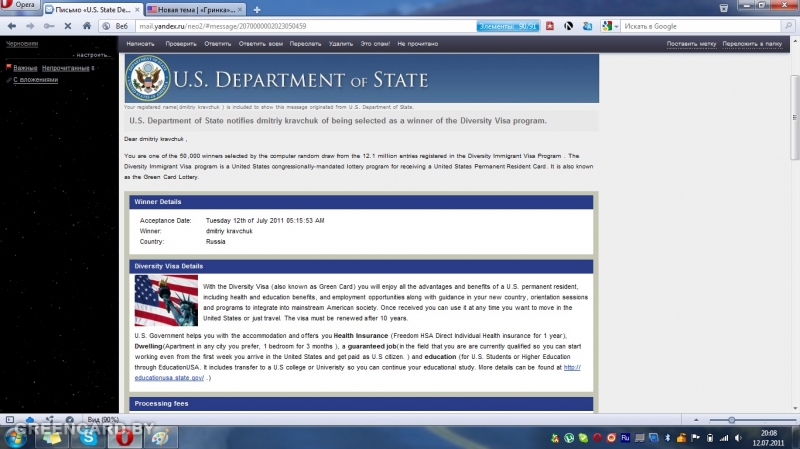This screenshot has width=800, height=449.
Task: Open the «Поставить метку» dropdown
Action: pos(691,44)
